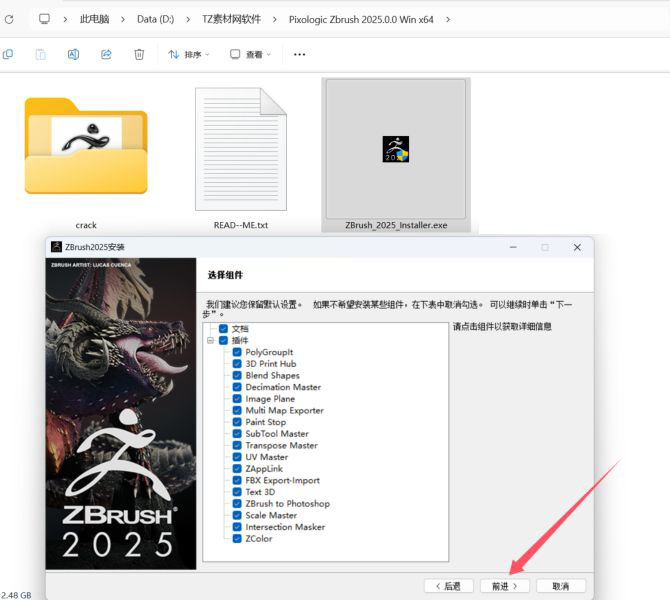Uncheck the Image Plane plugin

click(x=237, y=399)
